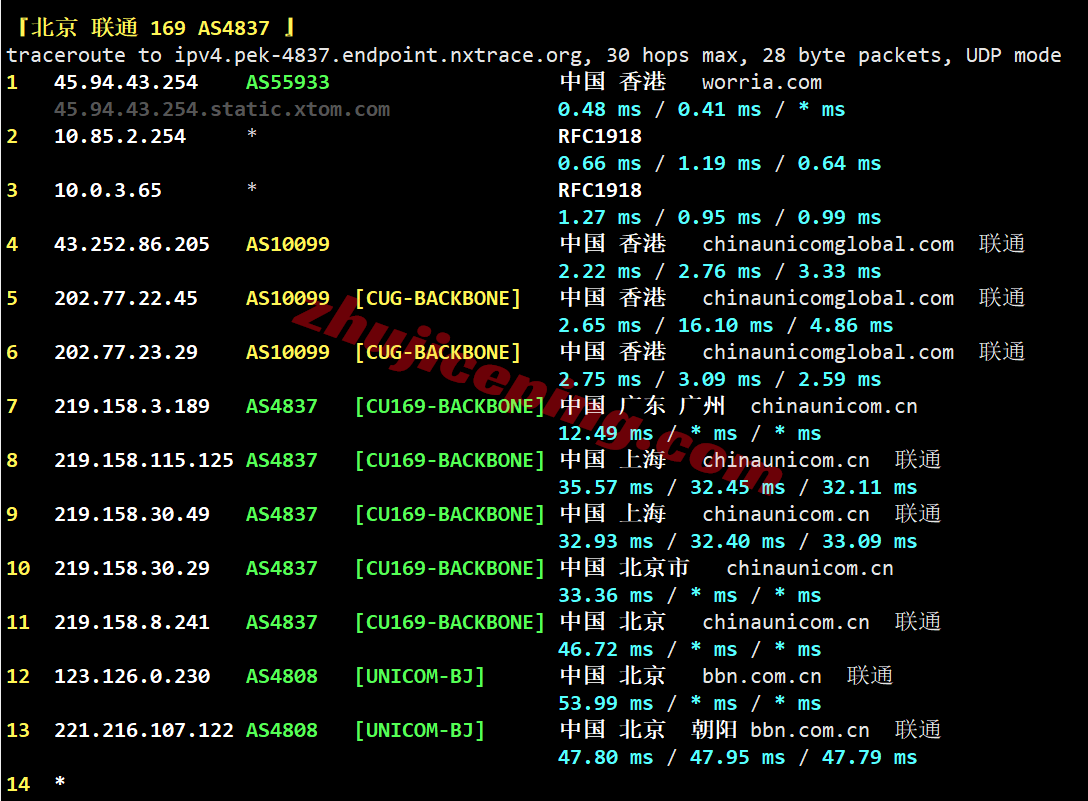The width and height of the screenshot is (1088, 801).
Task: Click latency 47.95 ms
Action: click(x=737, y=758)
